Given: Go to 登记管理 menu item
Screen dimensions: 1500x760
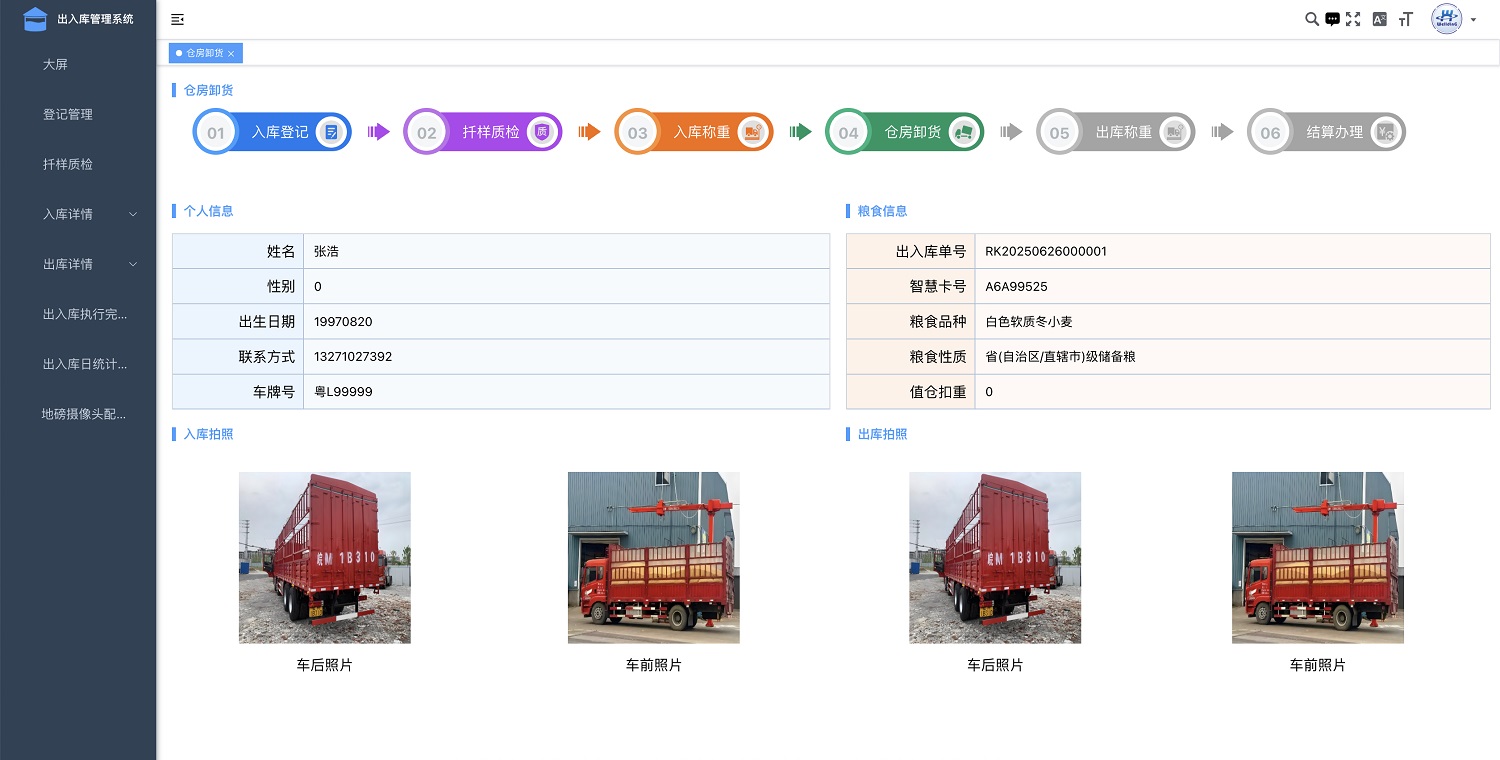Looking at the screenshot, I should [68, 114].
